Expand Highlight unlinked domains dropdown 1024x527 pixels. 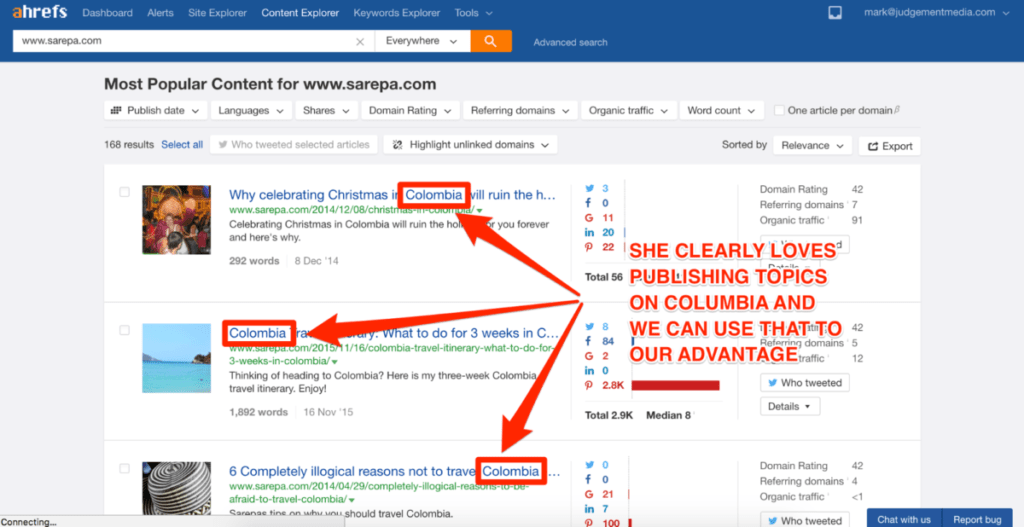pos(470,145)
